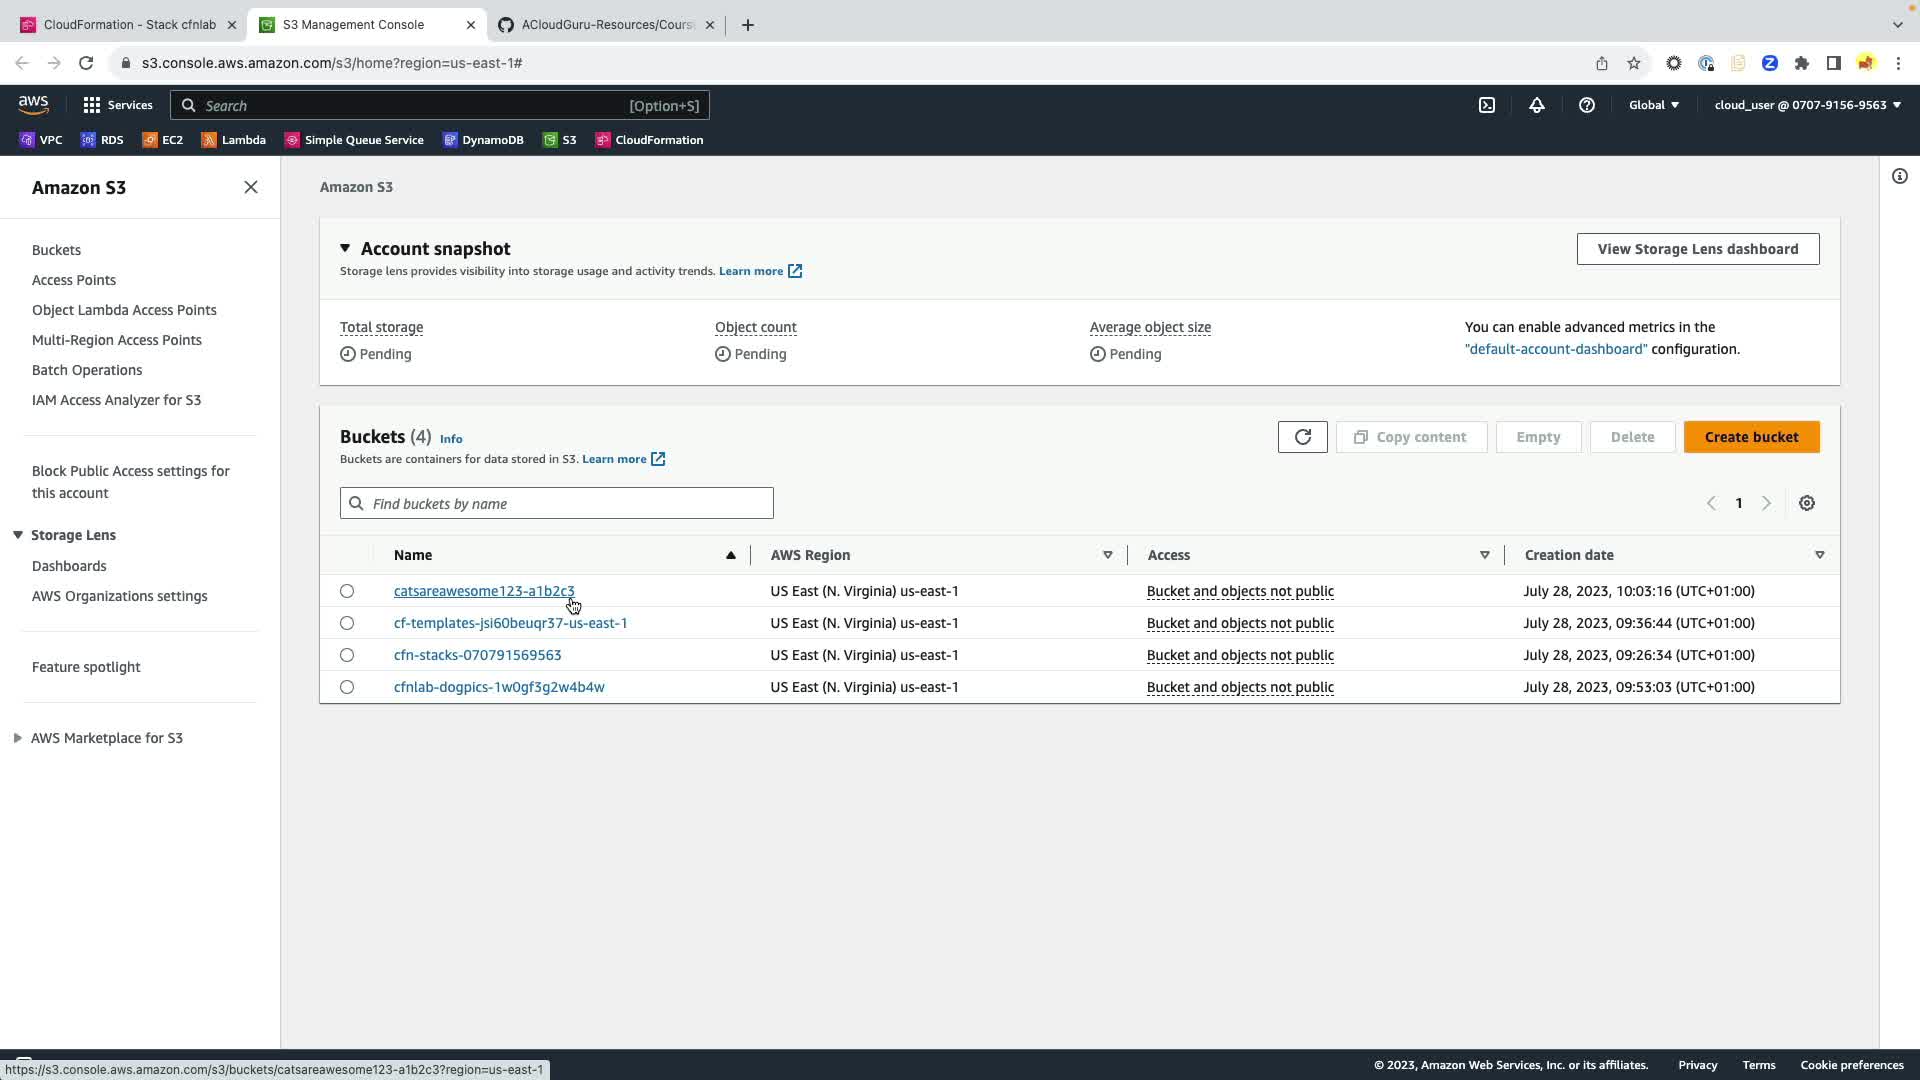Select radio button for cfn-stacks-070791569563 bucket
Viewport: 1920px width, 1080px height.
click(x=347, y=655)
